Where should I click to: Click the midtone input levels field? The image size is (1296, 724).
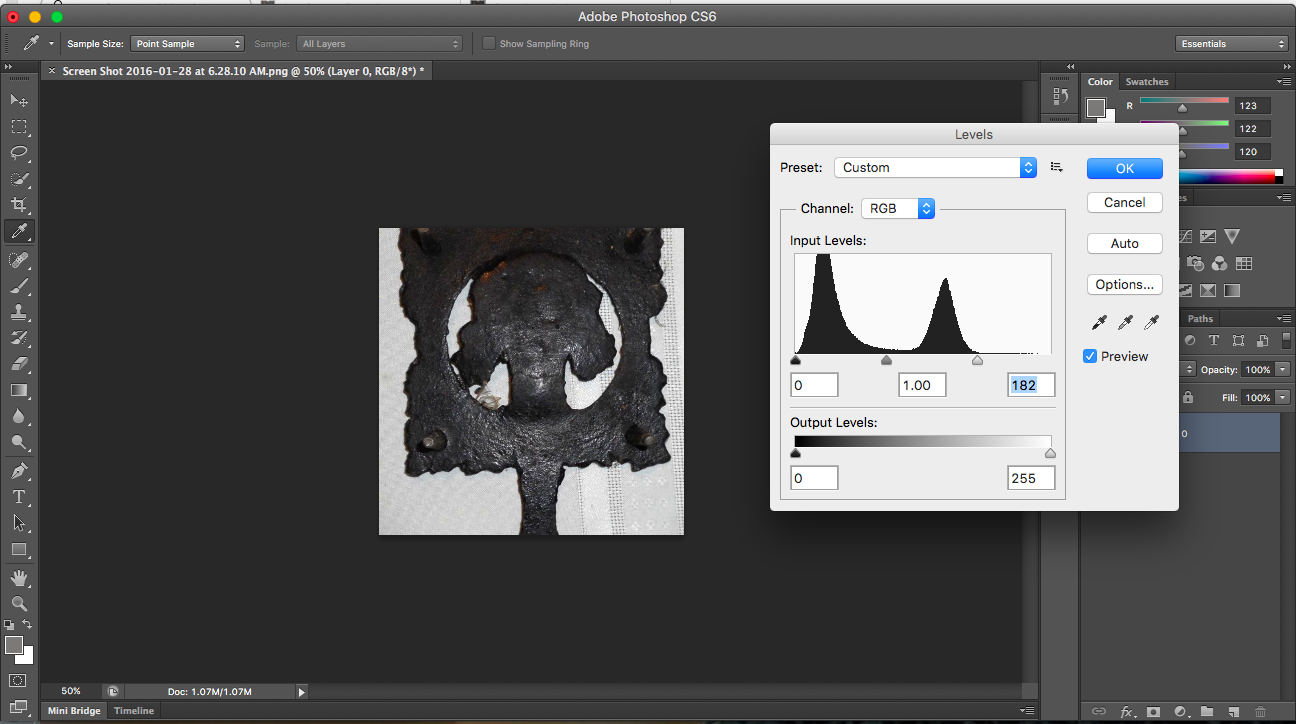click(921, 385)
